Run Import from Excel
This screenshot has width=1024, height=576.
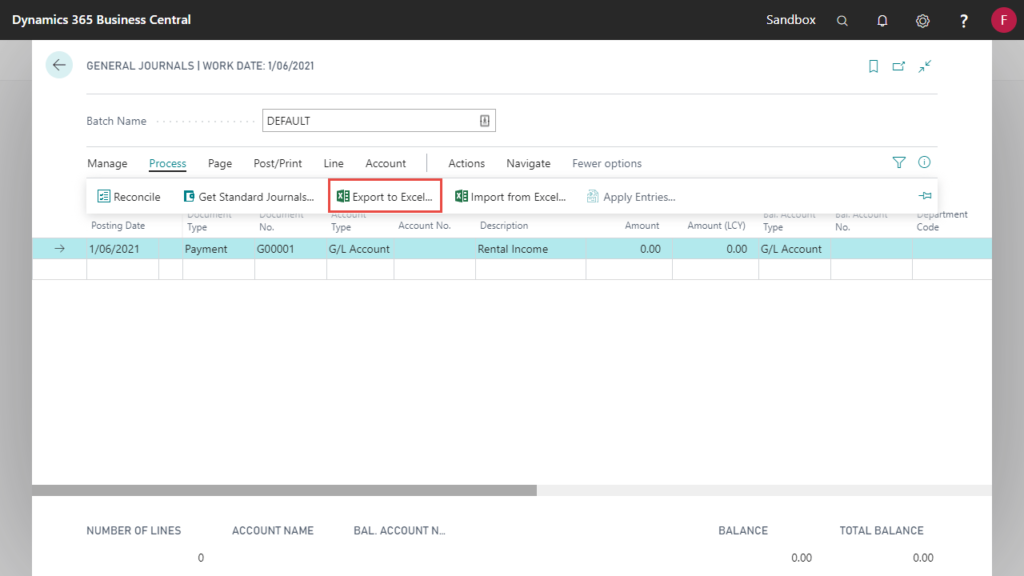click(510, 196)
